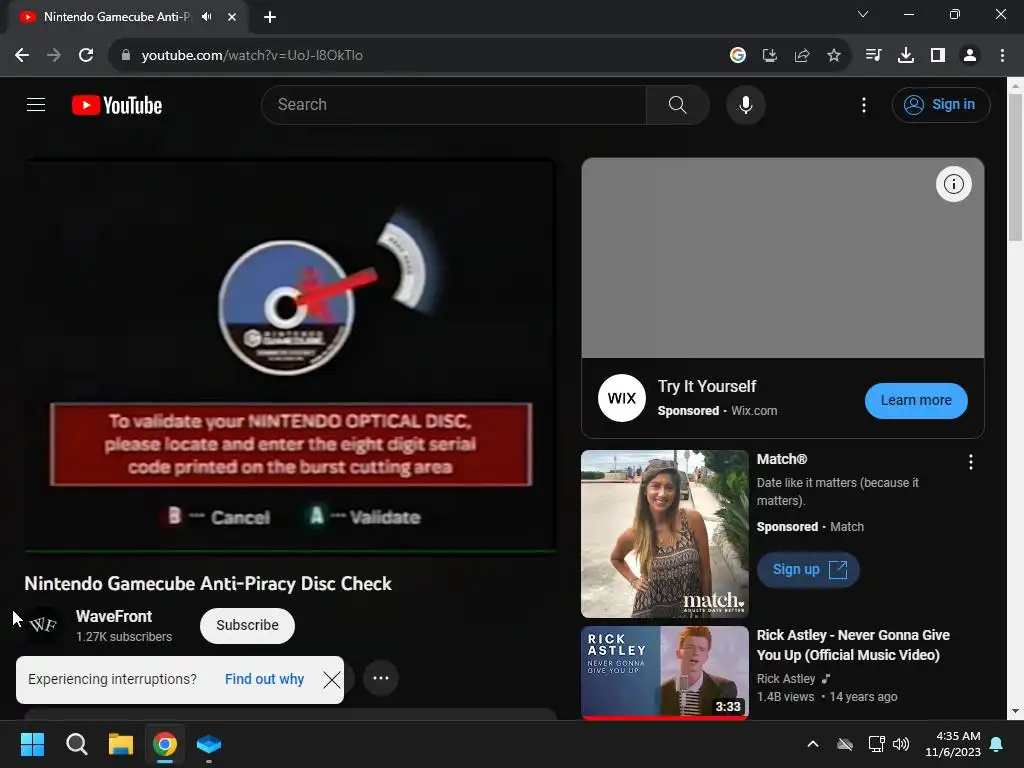Image resolution: width=1024 pixels, height=768 pixels.
Task: Bookmark this tab with the star
Action: coord(833,56)
